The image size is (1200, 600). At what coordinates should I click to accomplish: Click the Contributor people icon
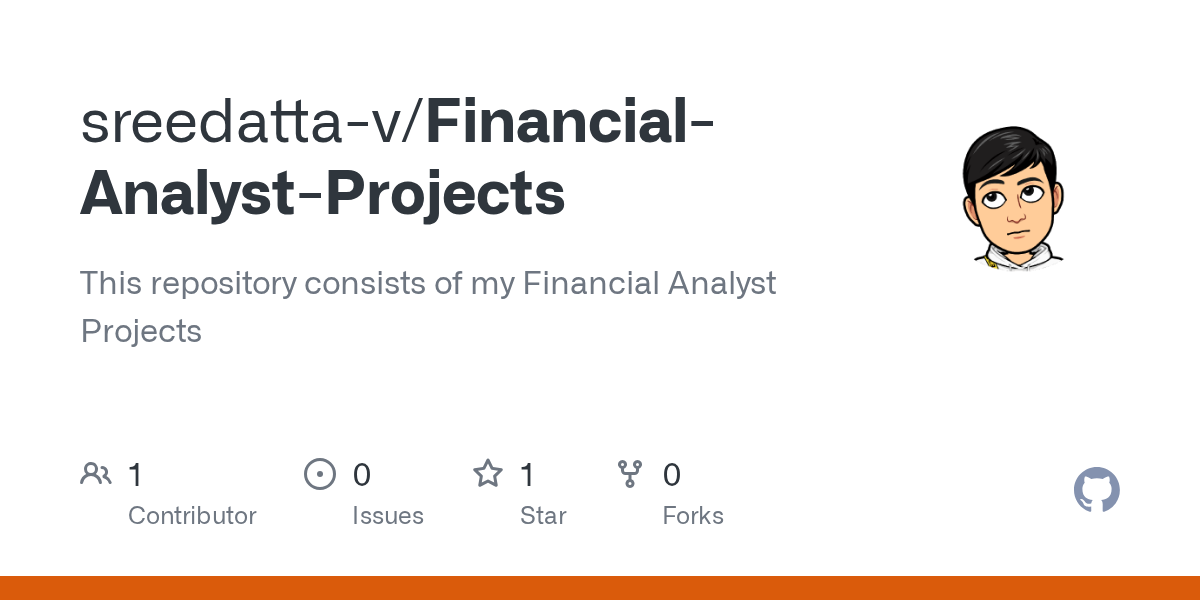pos(96,474)
